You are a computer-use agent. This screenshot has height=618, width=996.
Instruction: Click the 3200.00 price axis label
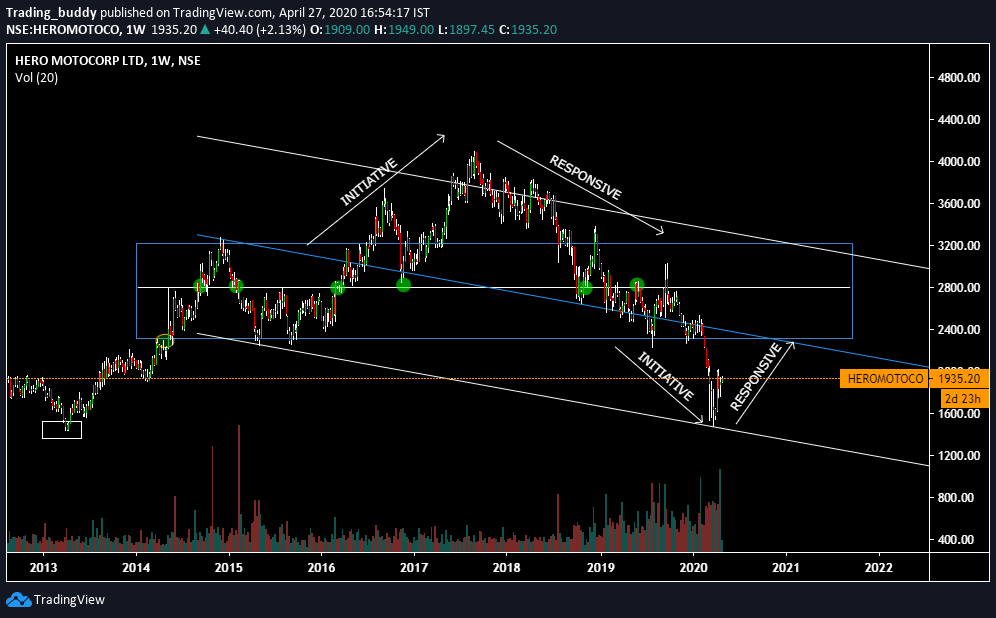pos(959,245)
